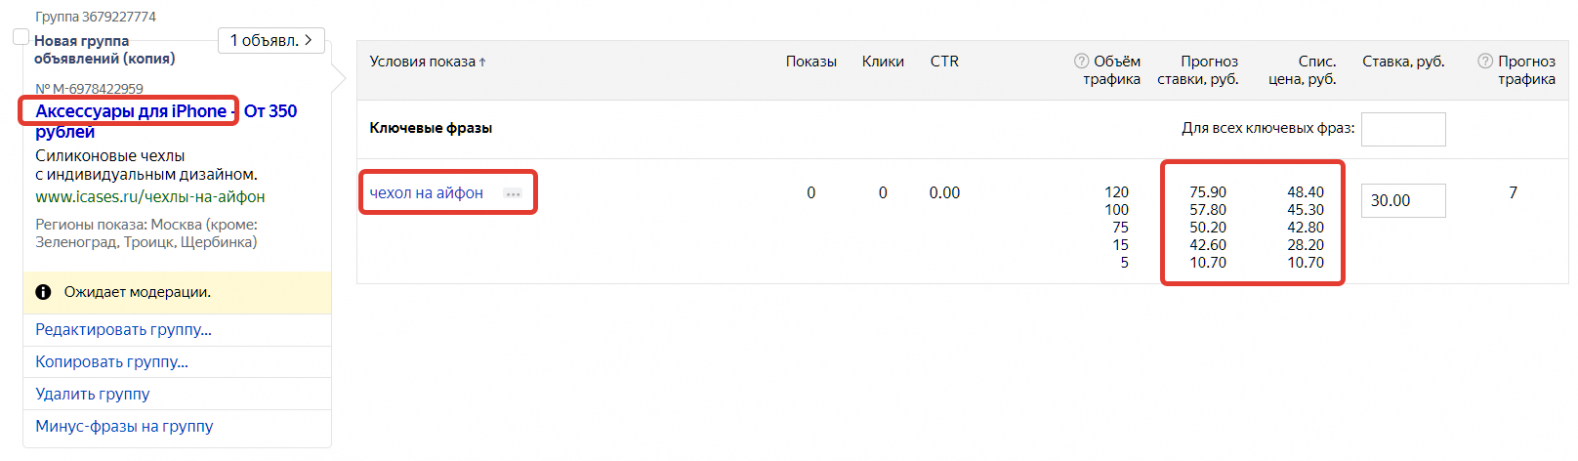Tick the checkbox for Новая группа объявлений
Screen dimensions: 1578x461
tap(21, 37)
